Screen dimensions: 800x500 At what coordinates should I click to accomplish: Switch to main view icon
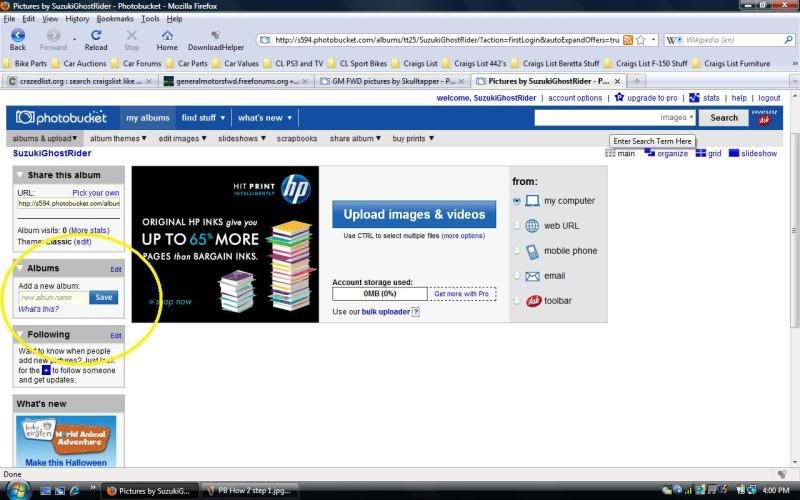[x=610, y=153]
